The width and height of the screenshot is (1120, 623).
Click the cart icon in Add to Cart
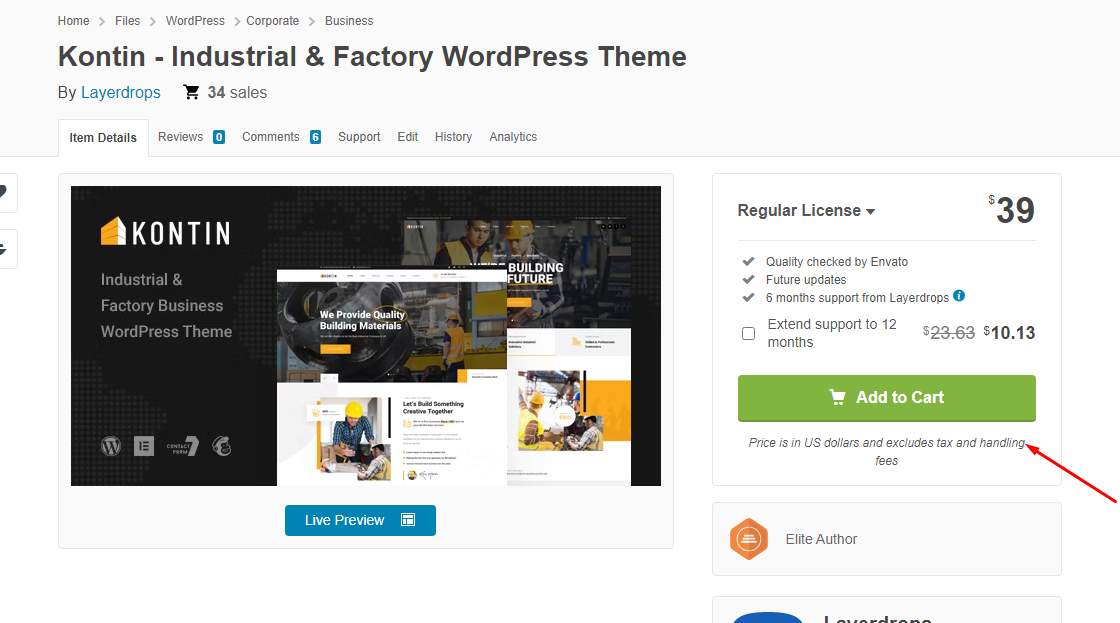tap(837, 397)
